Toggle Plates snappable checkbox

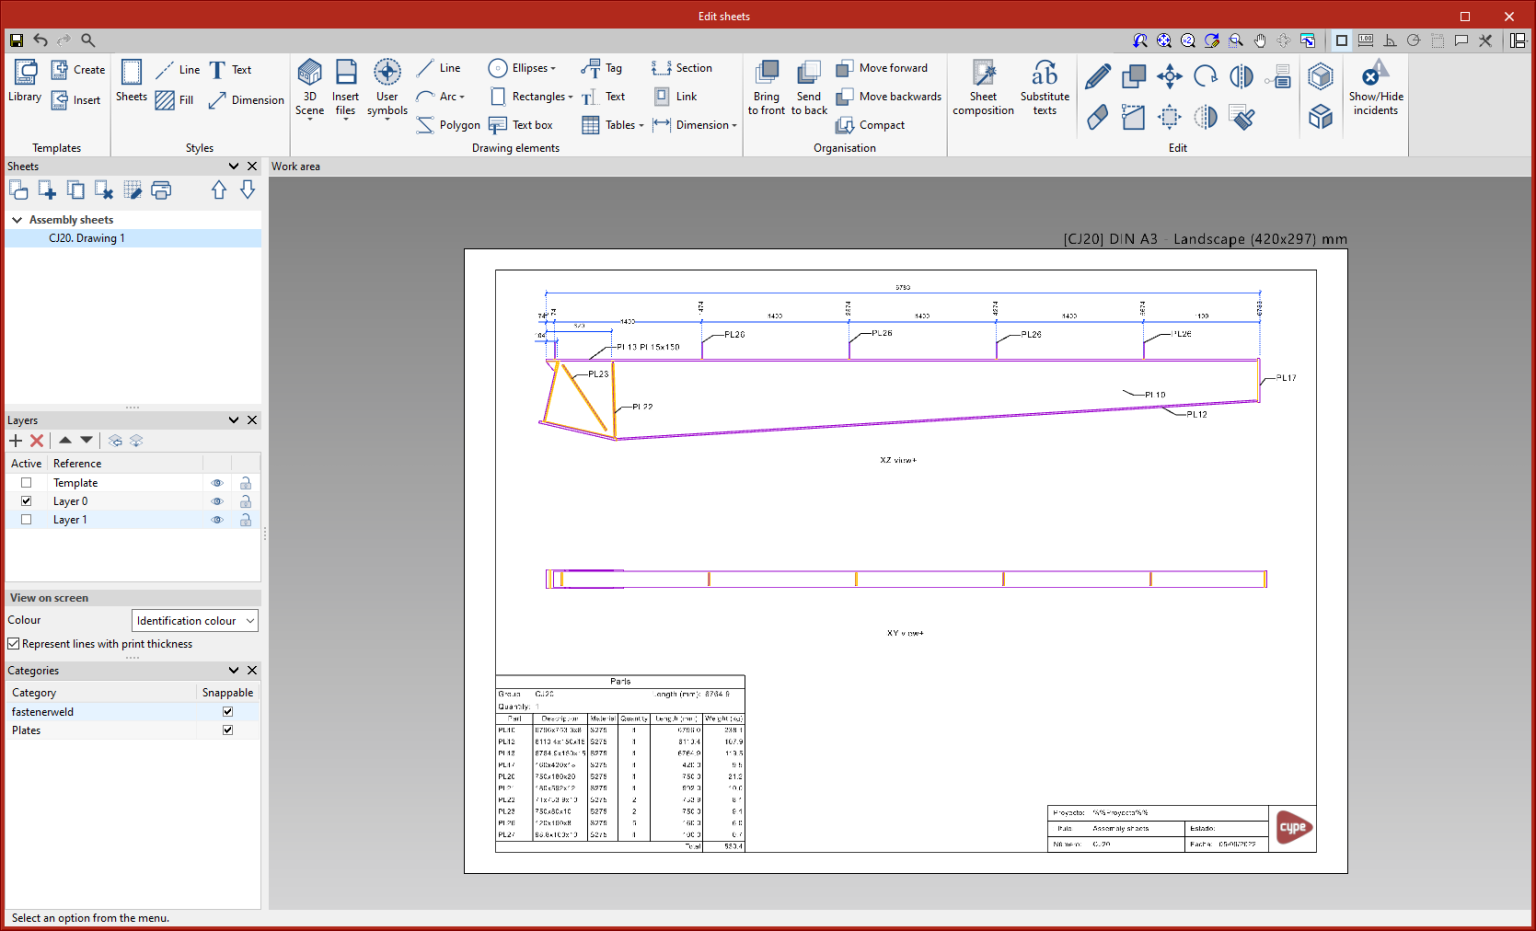[228, 730]
